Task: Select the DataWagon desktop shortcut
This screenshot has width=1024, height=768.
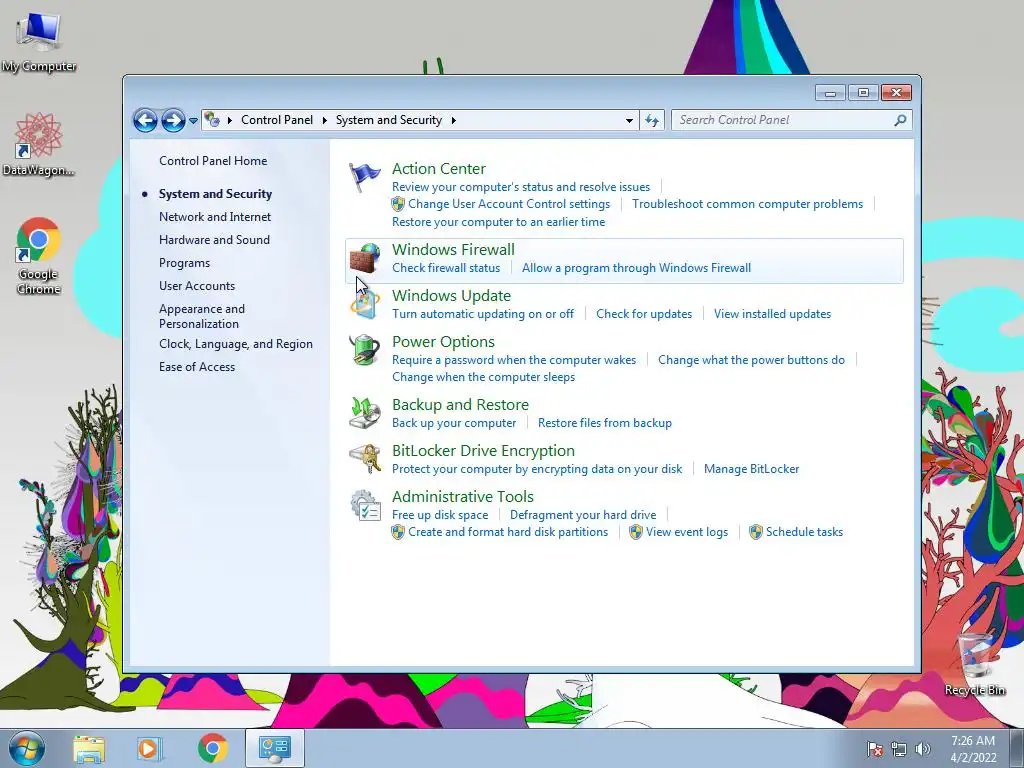Action: coord(39,144)
